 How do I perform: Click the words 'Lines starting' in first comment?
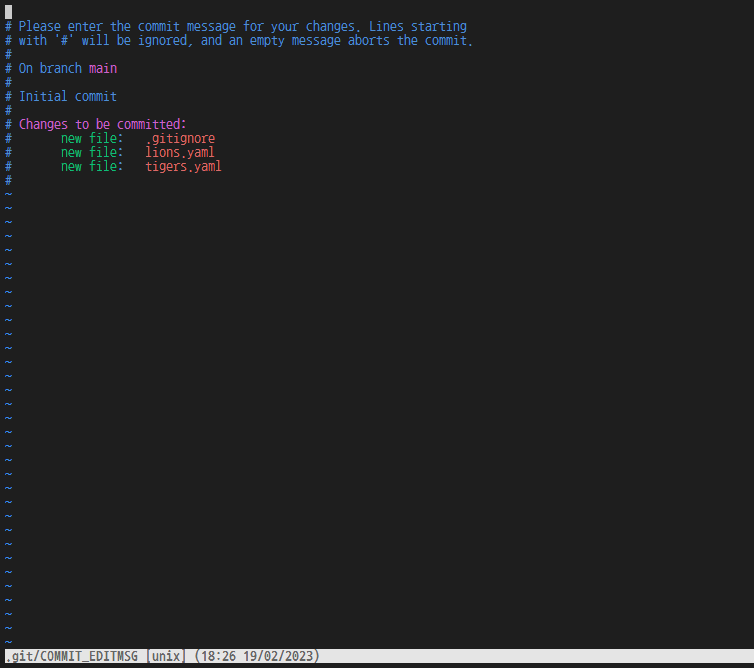[418, 26]
